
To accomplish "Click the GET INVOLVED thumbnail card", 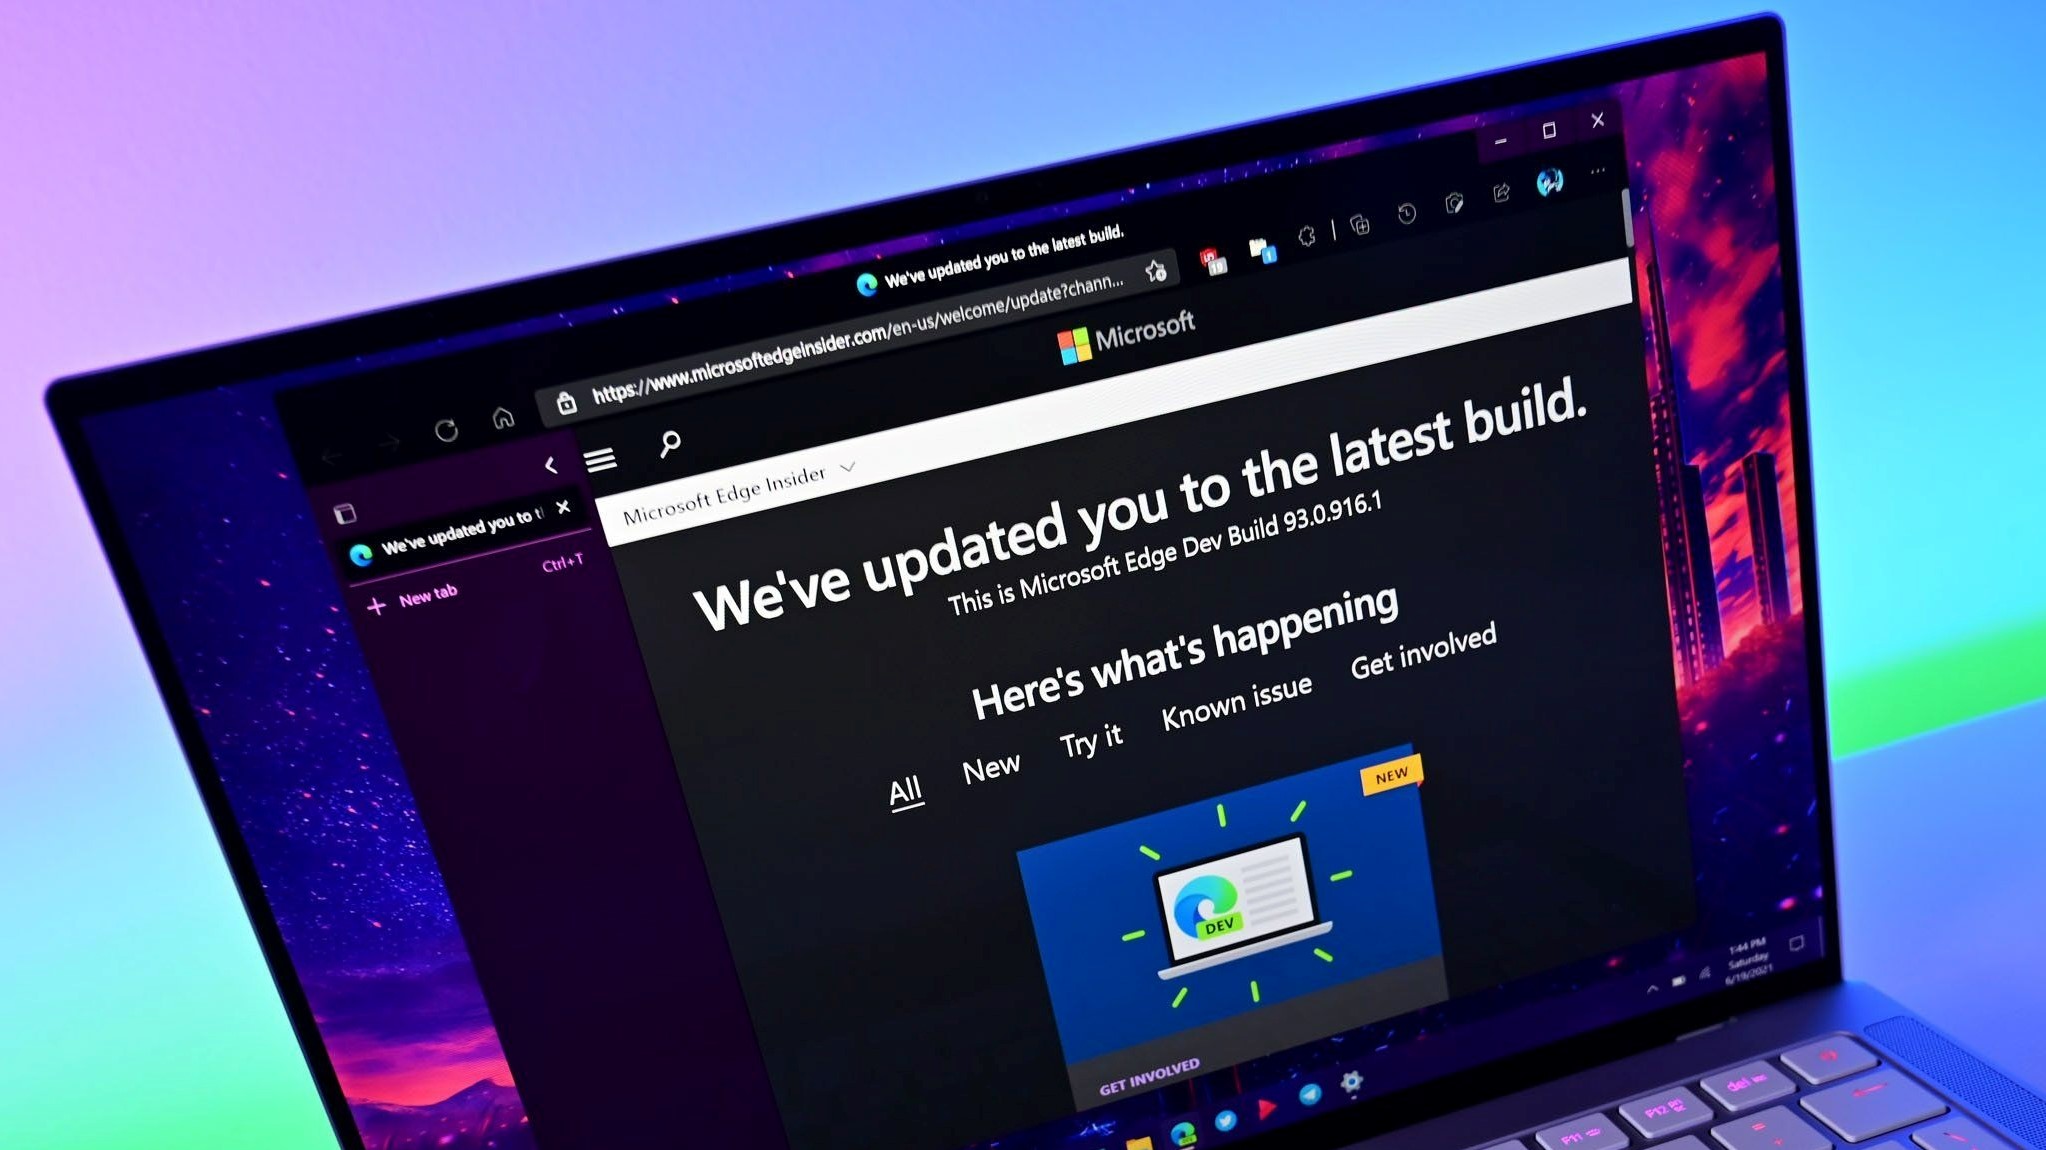I will pyautogui.click(x=1218, y=942).
